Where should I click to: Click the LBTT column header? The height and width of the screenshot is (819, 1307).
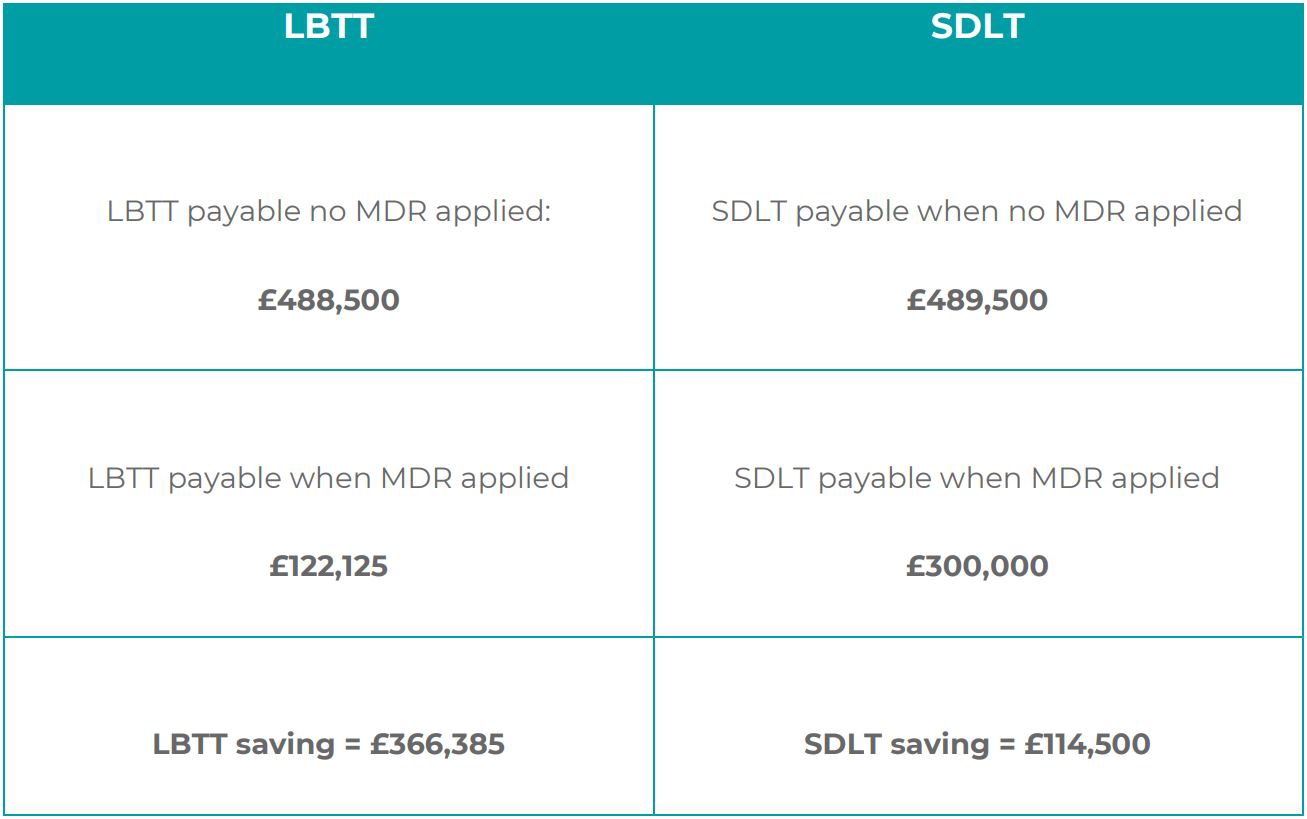tap(328, 27)
